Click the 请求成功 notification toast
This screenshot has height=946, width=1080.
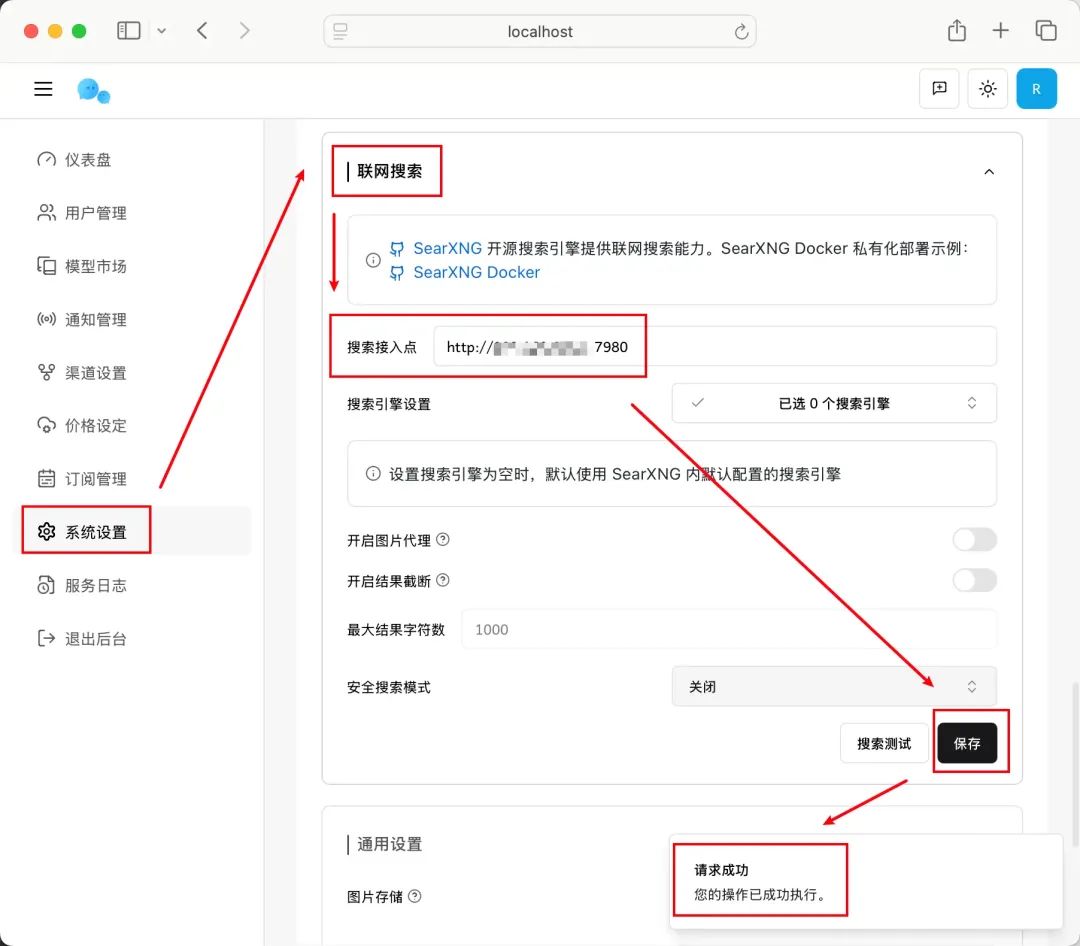click(866, 882)
